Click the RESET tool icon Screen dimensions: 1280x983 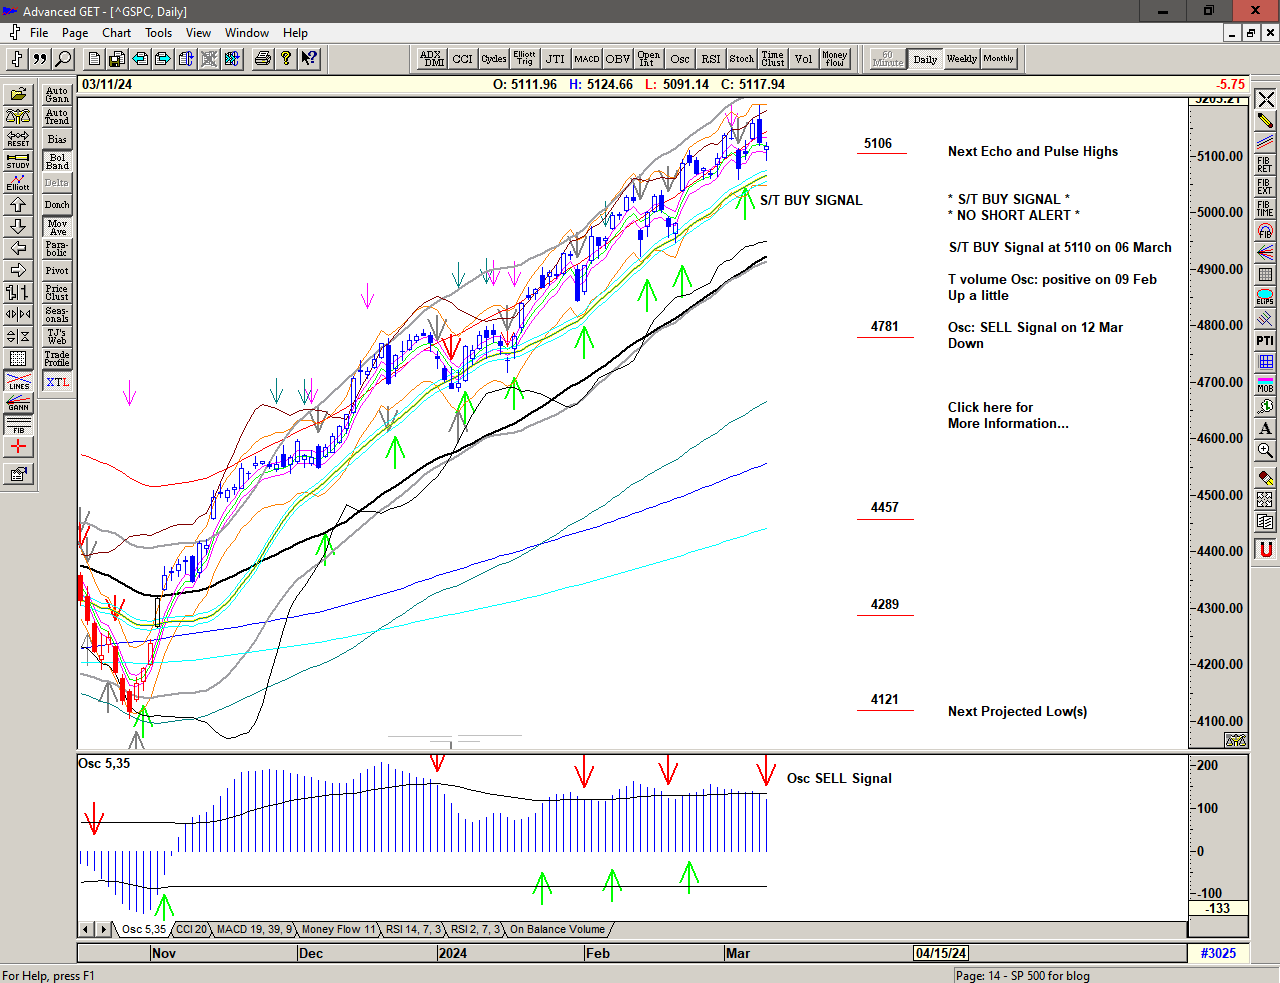click(18, 137)
